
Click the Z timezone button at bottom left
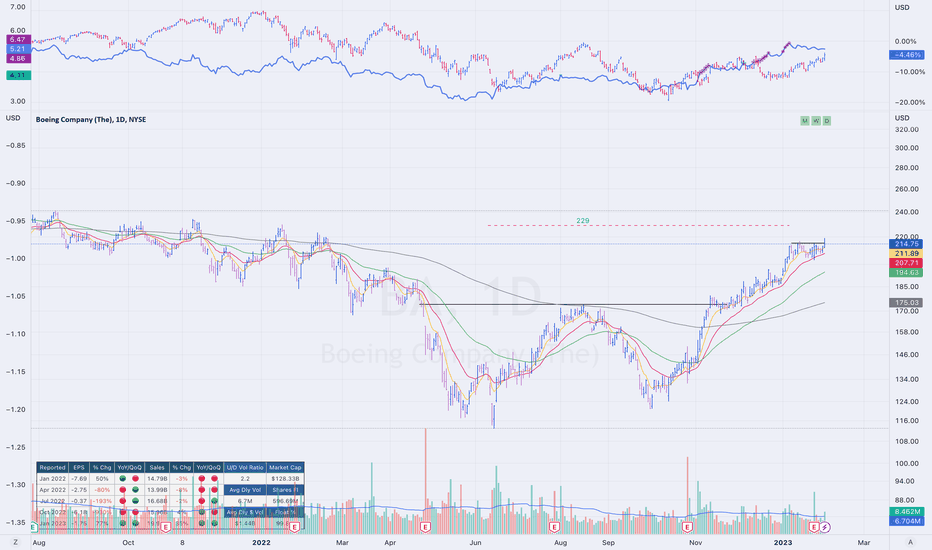[15, 542]
